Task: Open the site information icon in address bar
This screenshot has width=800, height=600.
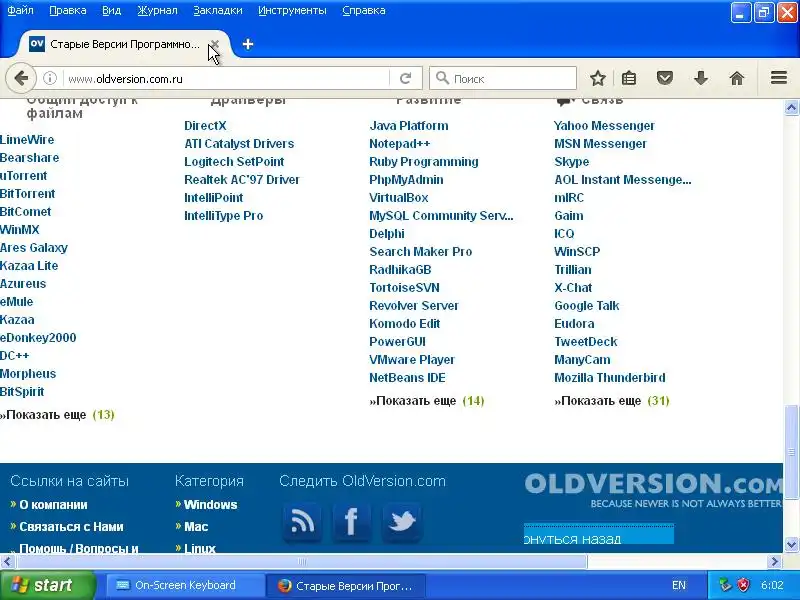Action: pyautogui.click(x=49, y=78)
